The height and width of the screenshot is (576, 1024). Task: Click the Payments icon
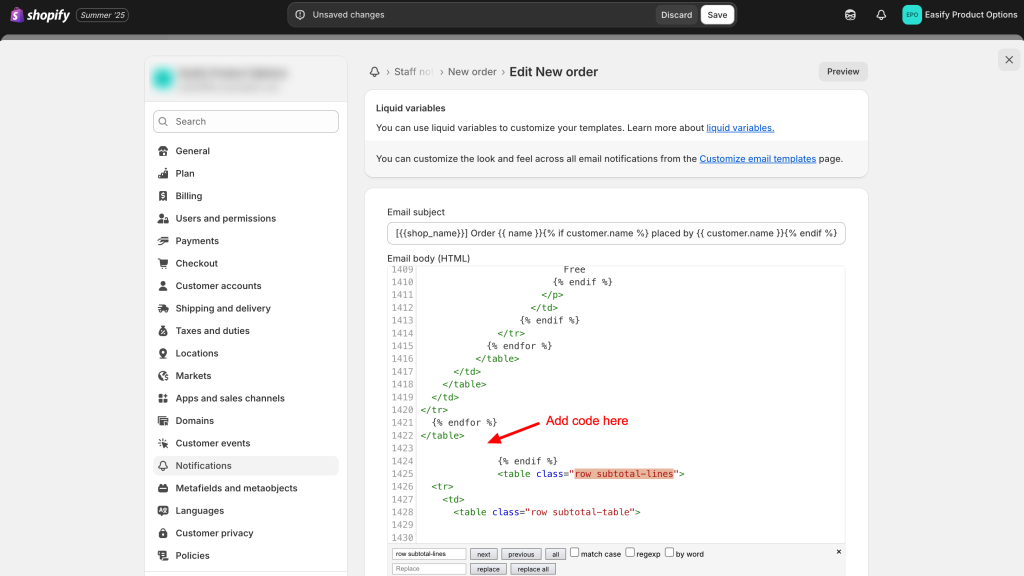[163, 241]
